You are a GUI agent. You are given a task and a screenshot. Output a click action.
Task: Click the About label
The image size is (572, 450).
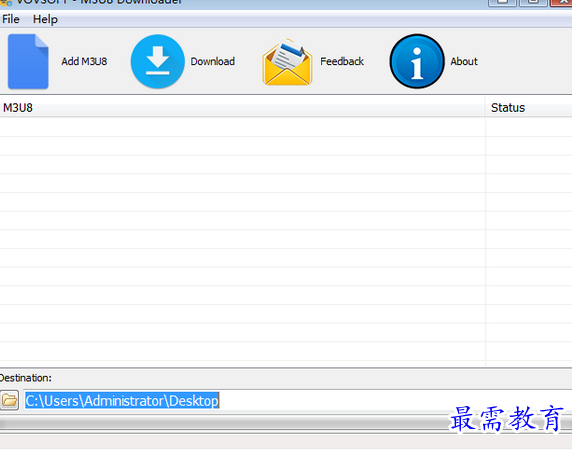tap(464, 61)
